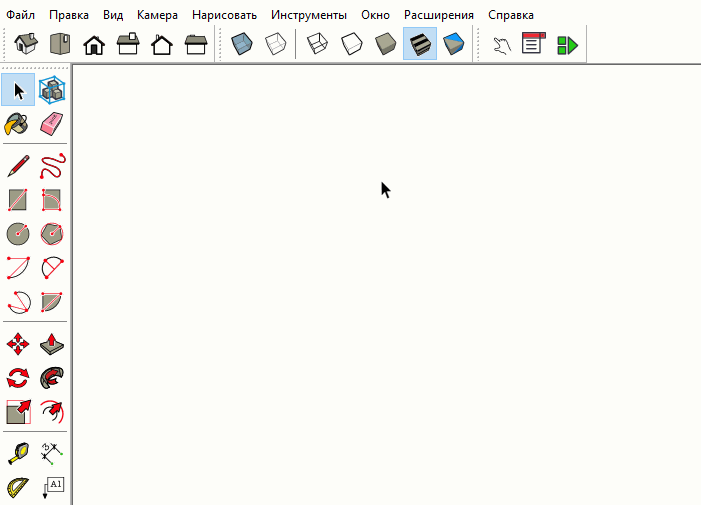The height and width of the screenshot is (505, 701).
Task: Choose the 2 Point Arc tool
Action: point(52,268)
